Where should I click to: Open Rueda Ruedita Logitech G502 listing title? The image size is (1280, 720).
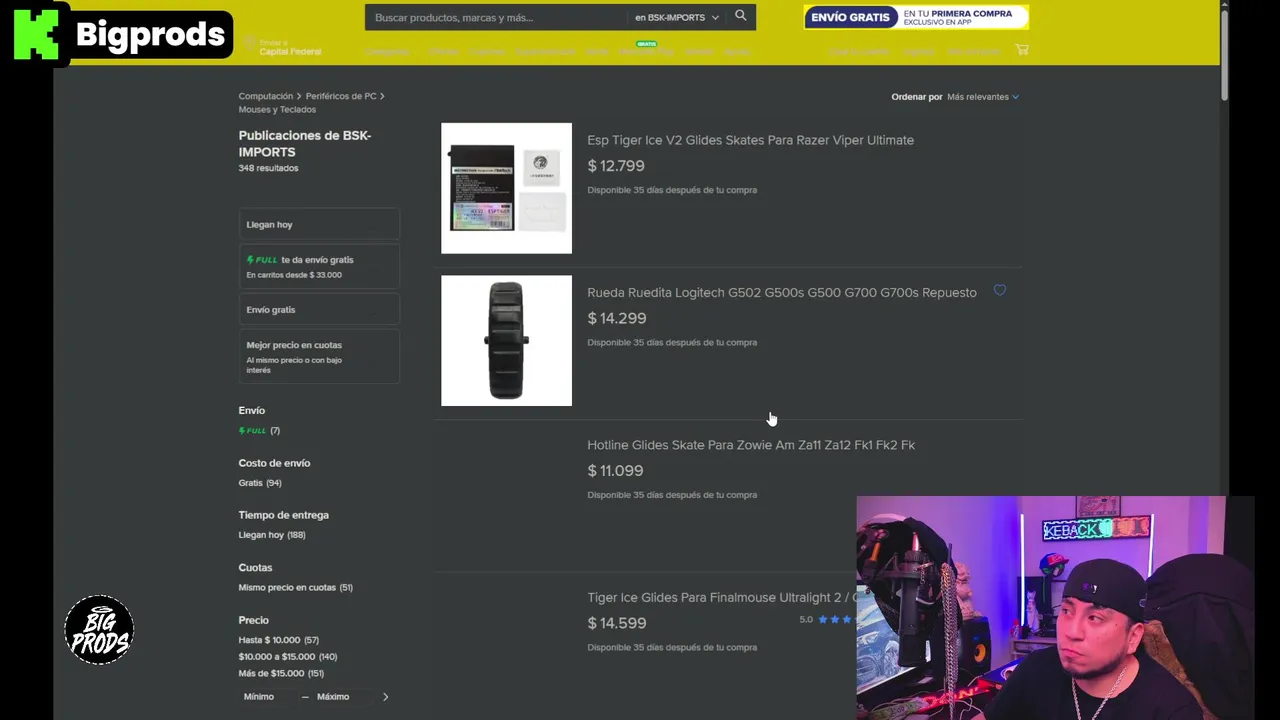[782, 293]
